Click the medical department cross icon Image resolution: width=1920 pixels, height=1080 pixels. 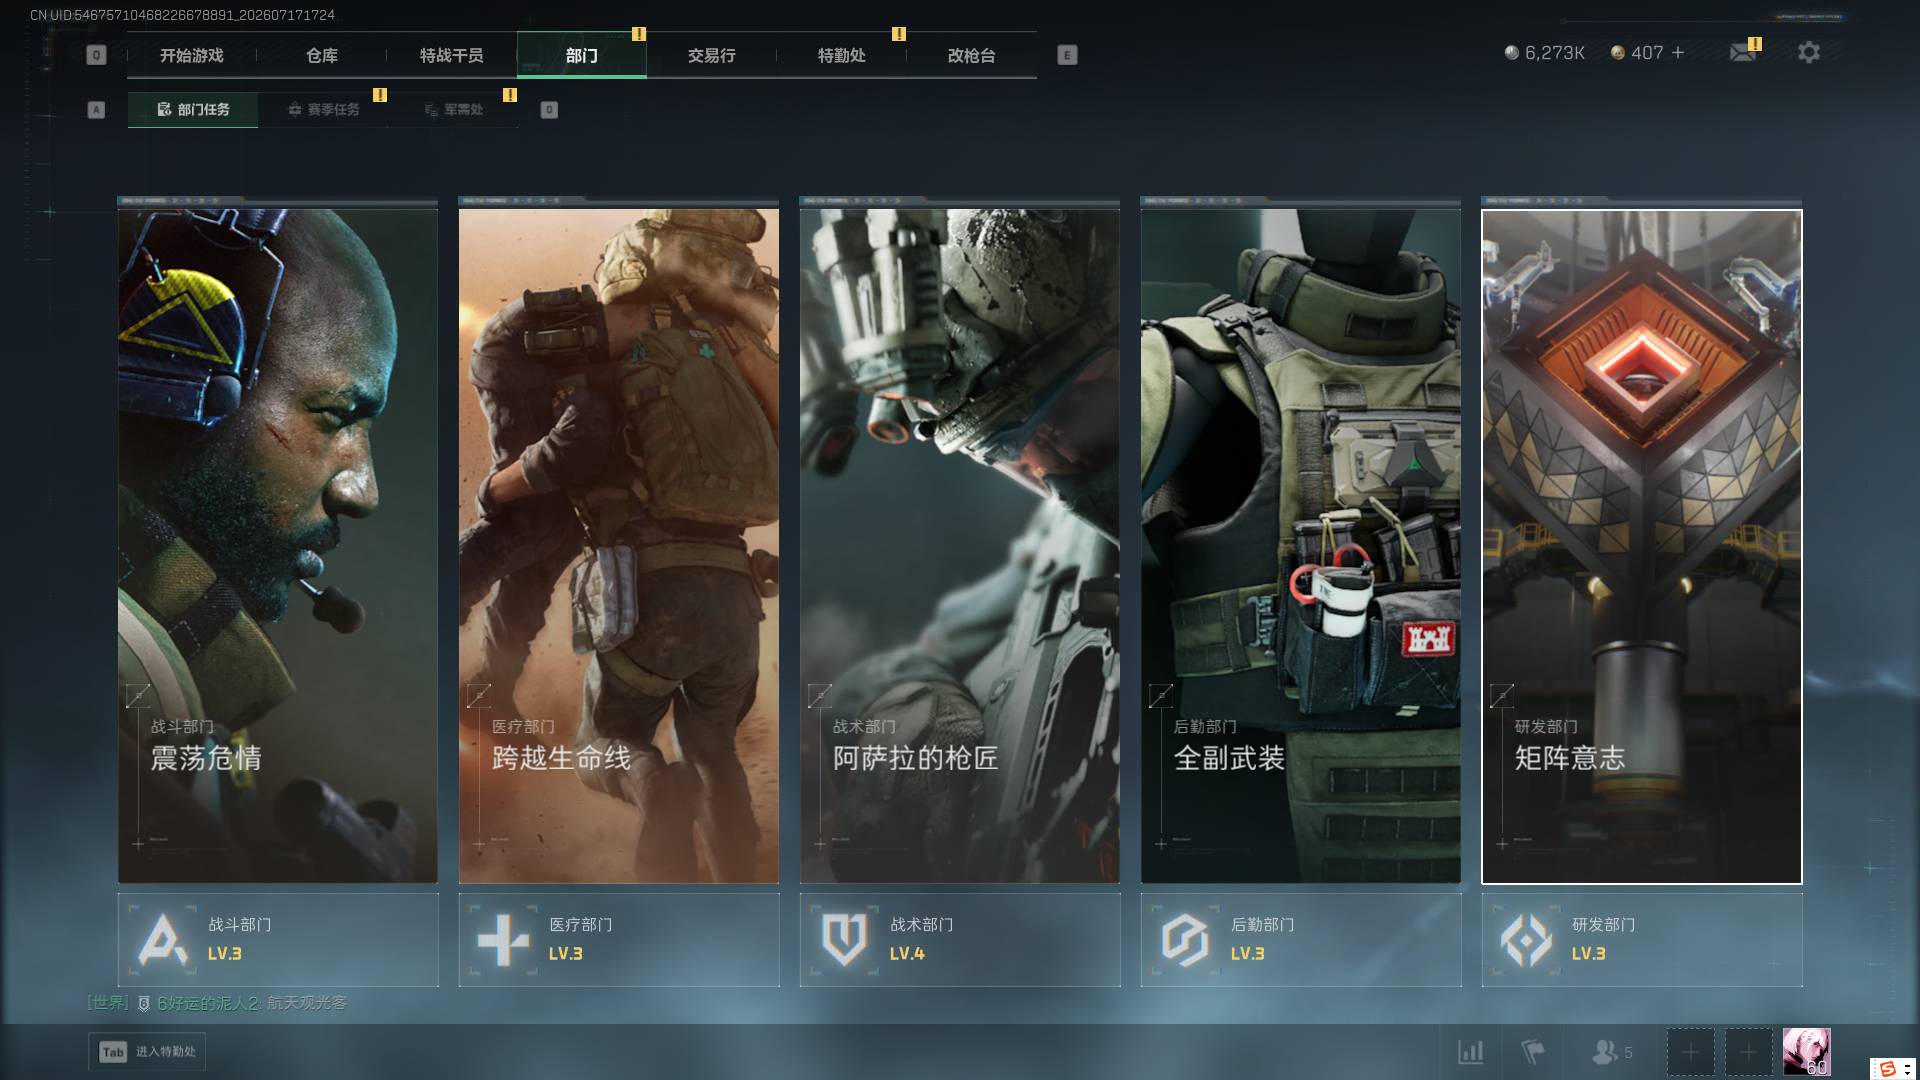click(503, 940)
